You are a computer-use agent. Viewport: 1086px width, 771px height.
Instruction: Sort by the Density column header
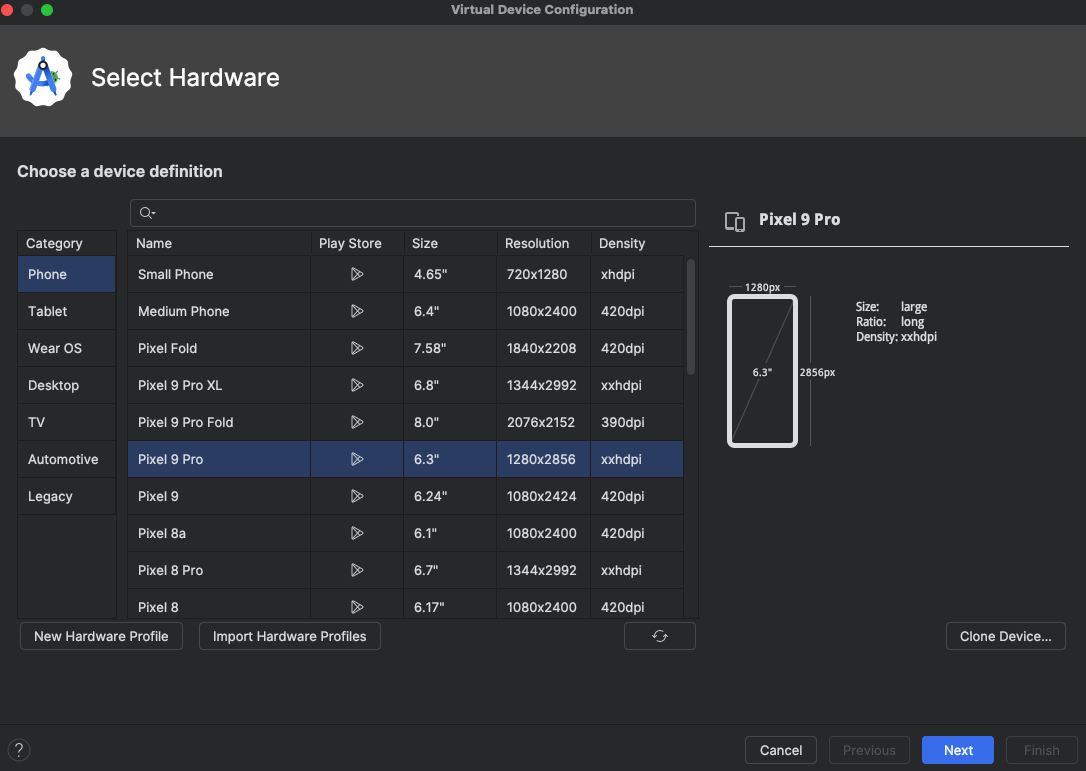pos(637,243)
